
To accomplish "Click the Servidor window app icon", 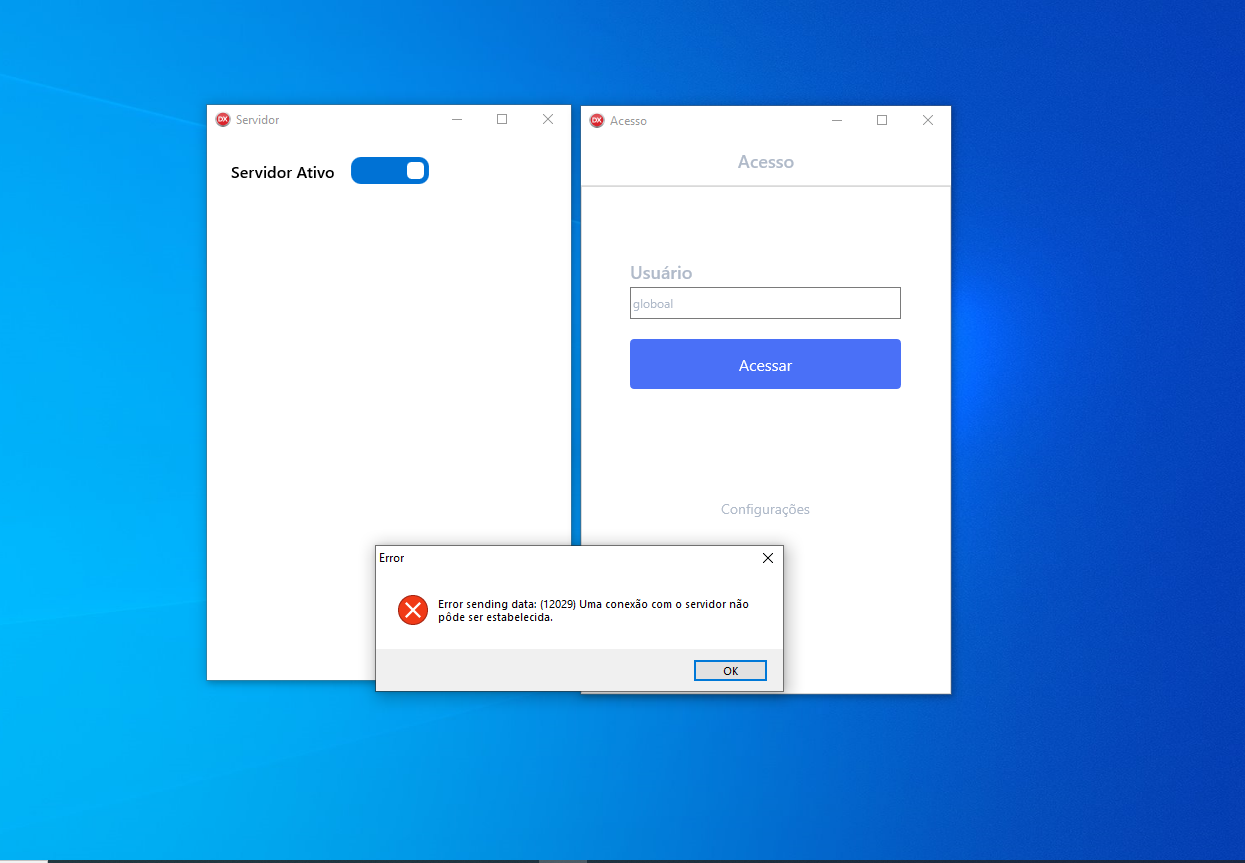I will pos(223,119).
